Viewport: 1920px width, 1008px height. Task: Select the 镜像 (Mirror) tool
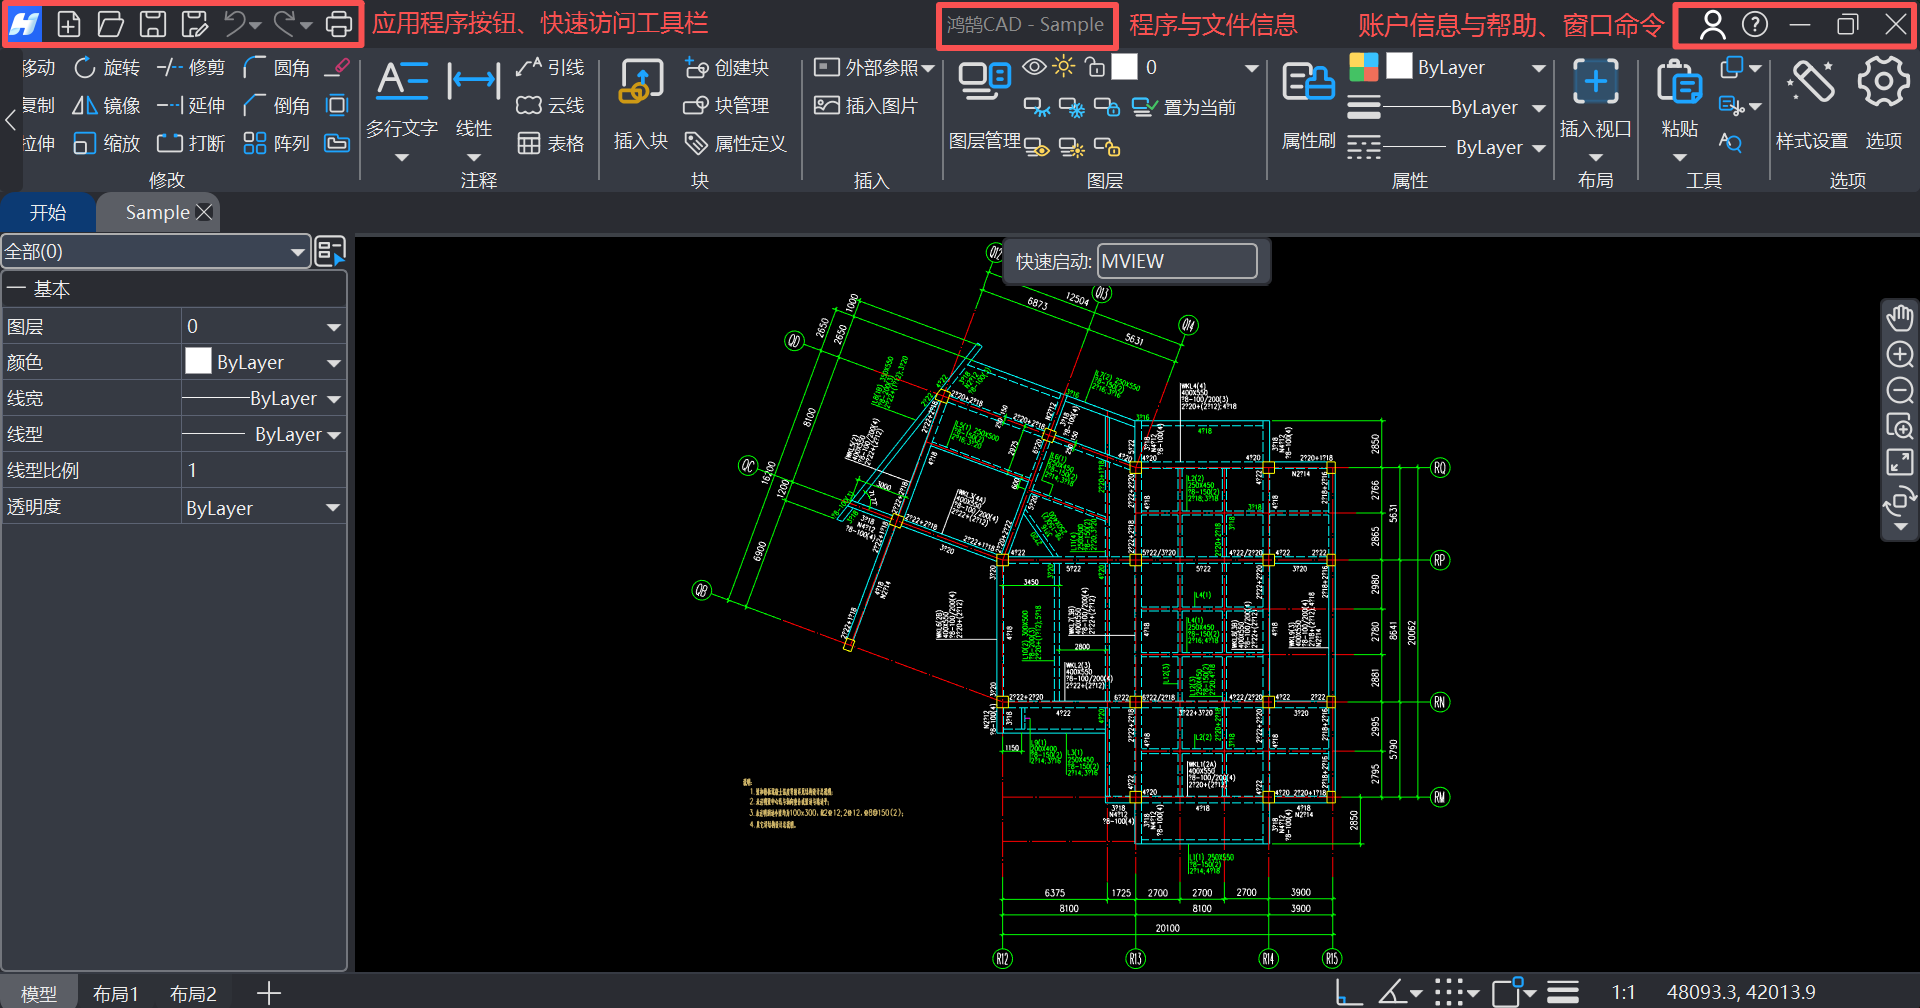click(x=106, y=105)
